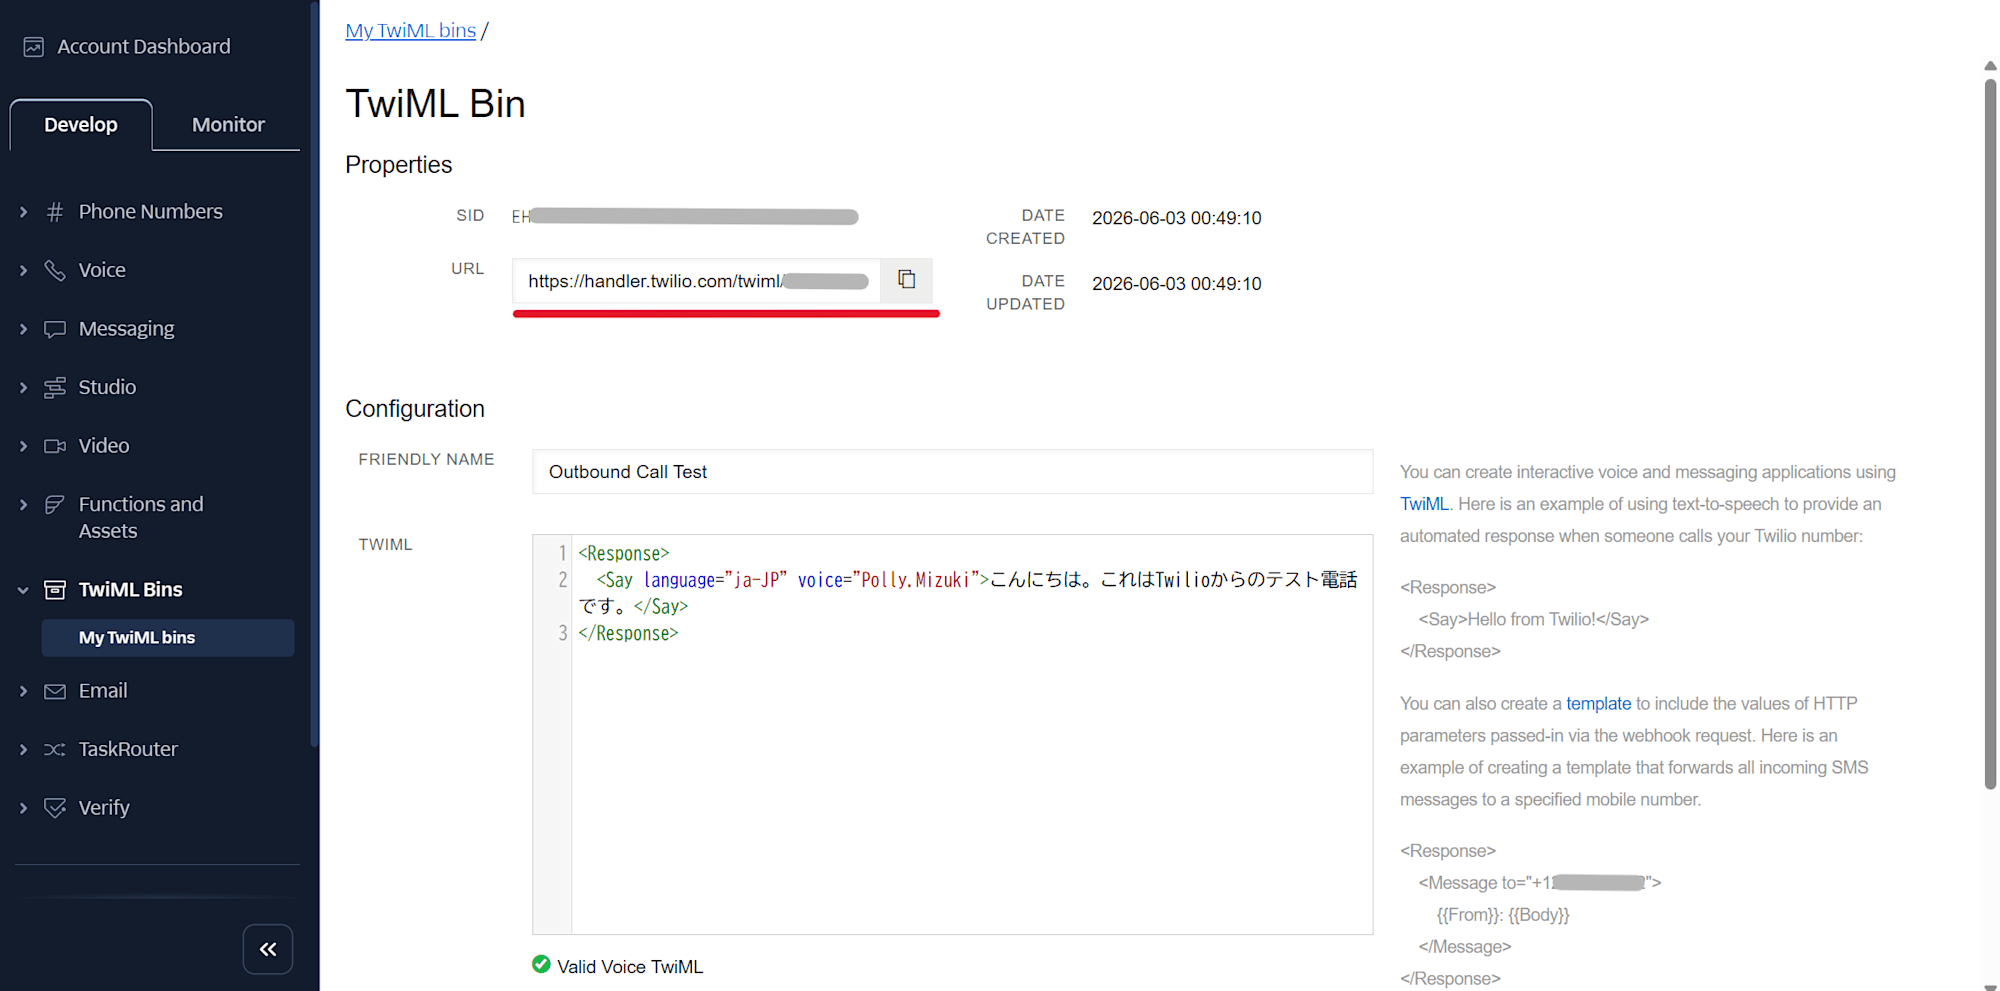
Task: Click the page vertical scrollbar
Action: click(x=1990, y=433)
